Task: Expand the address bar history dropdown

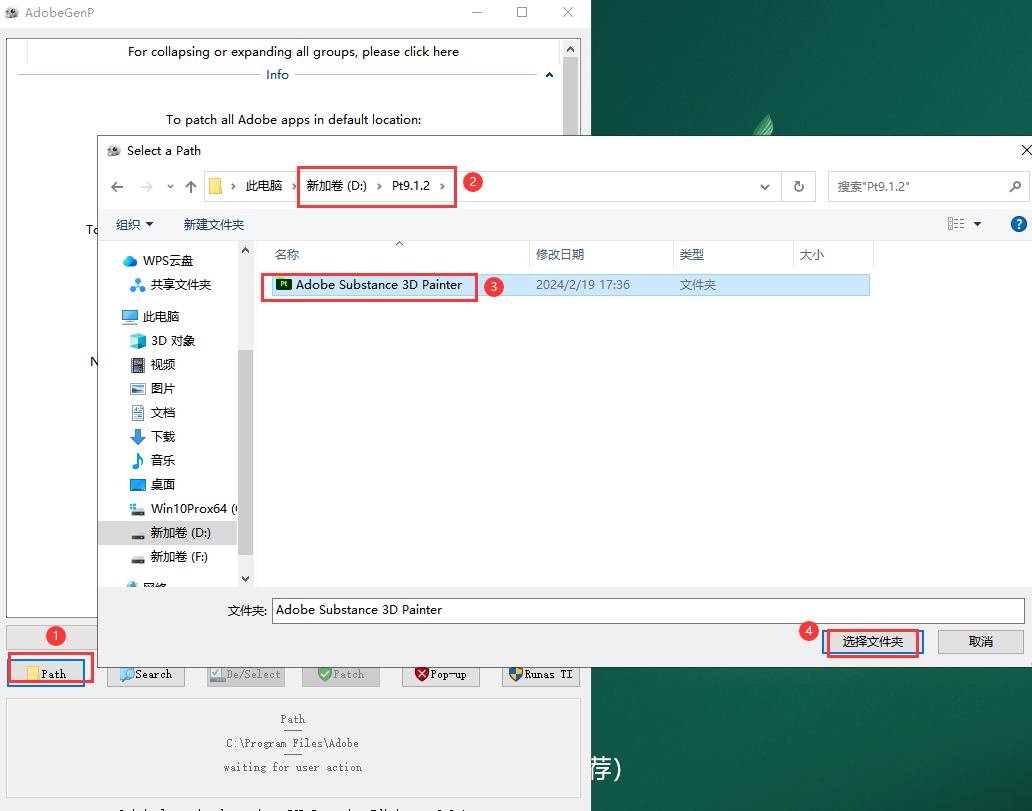Action: pyautogui.click(x=765, y=187)
